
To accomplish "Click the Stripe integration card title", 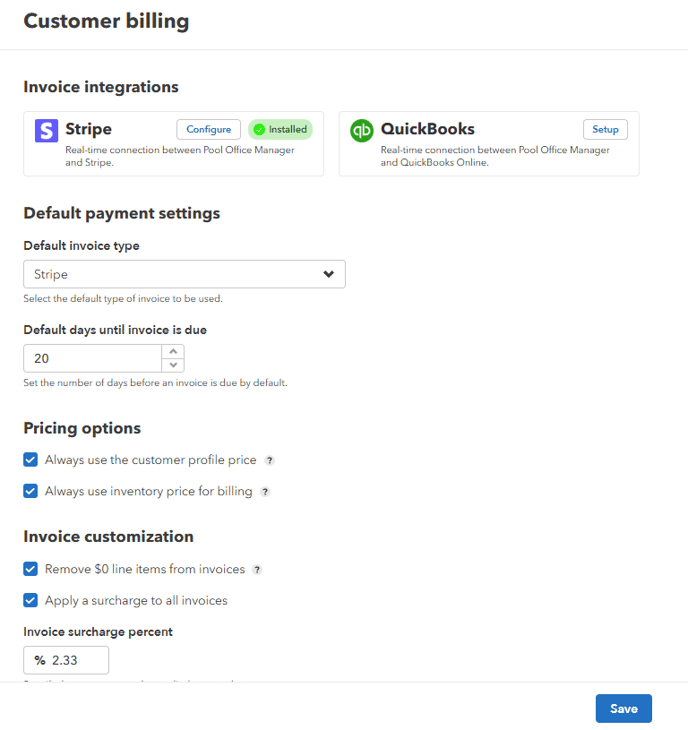I will pos(88,129).
